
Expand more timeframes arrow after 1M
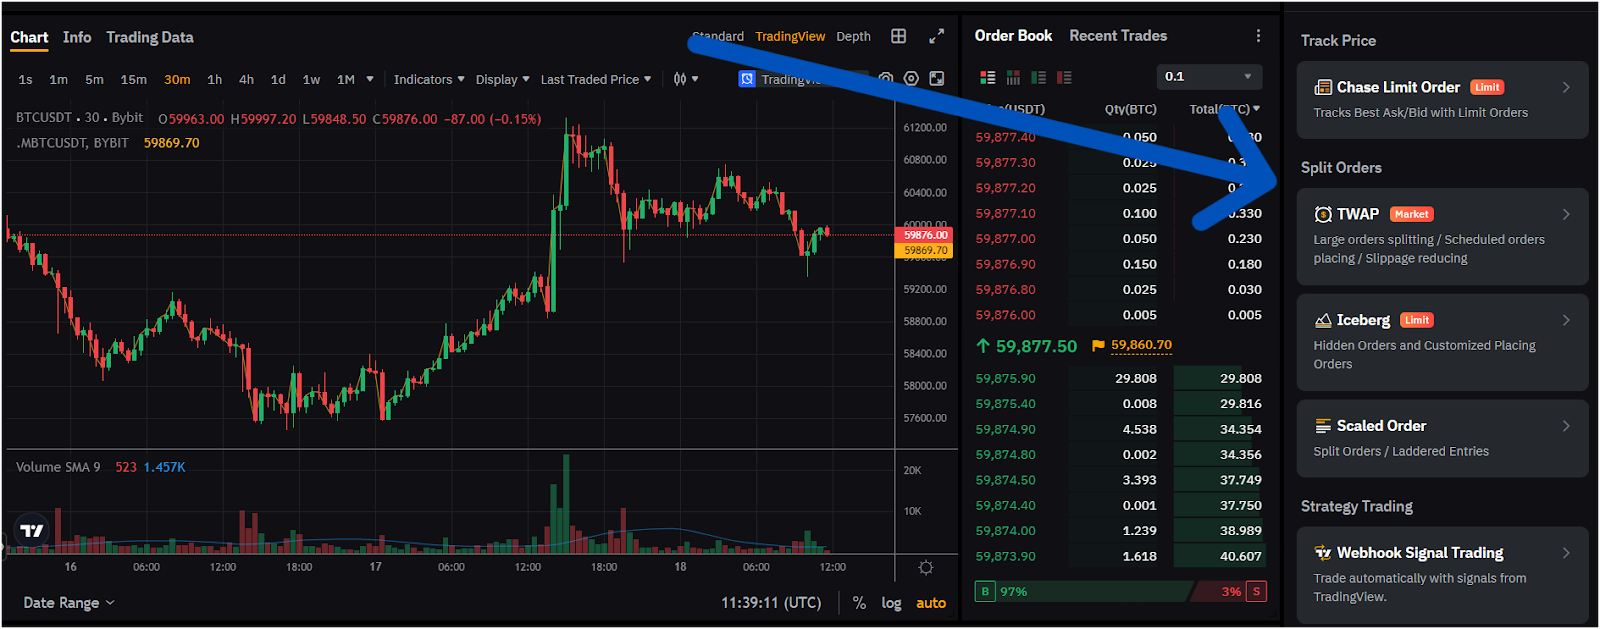(x=370, y=79)
